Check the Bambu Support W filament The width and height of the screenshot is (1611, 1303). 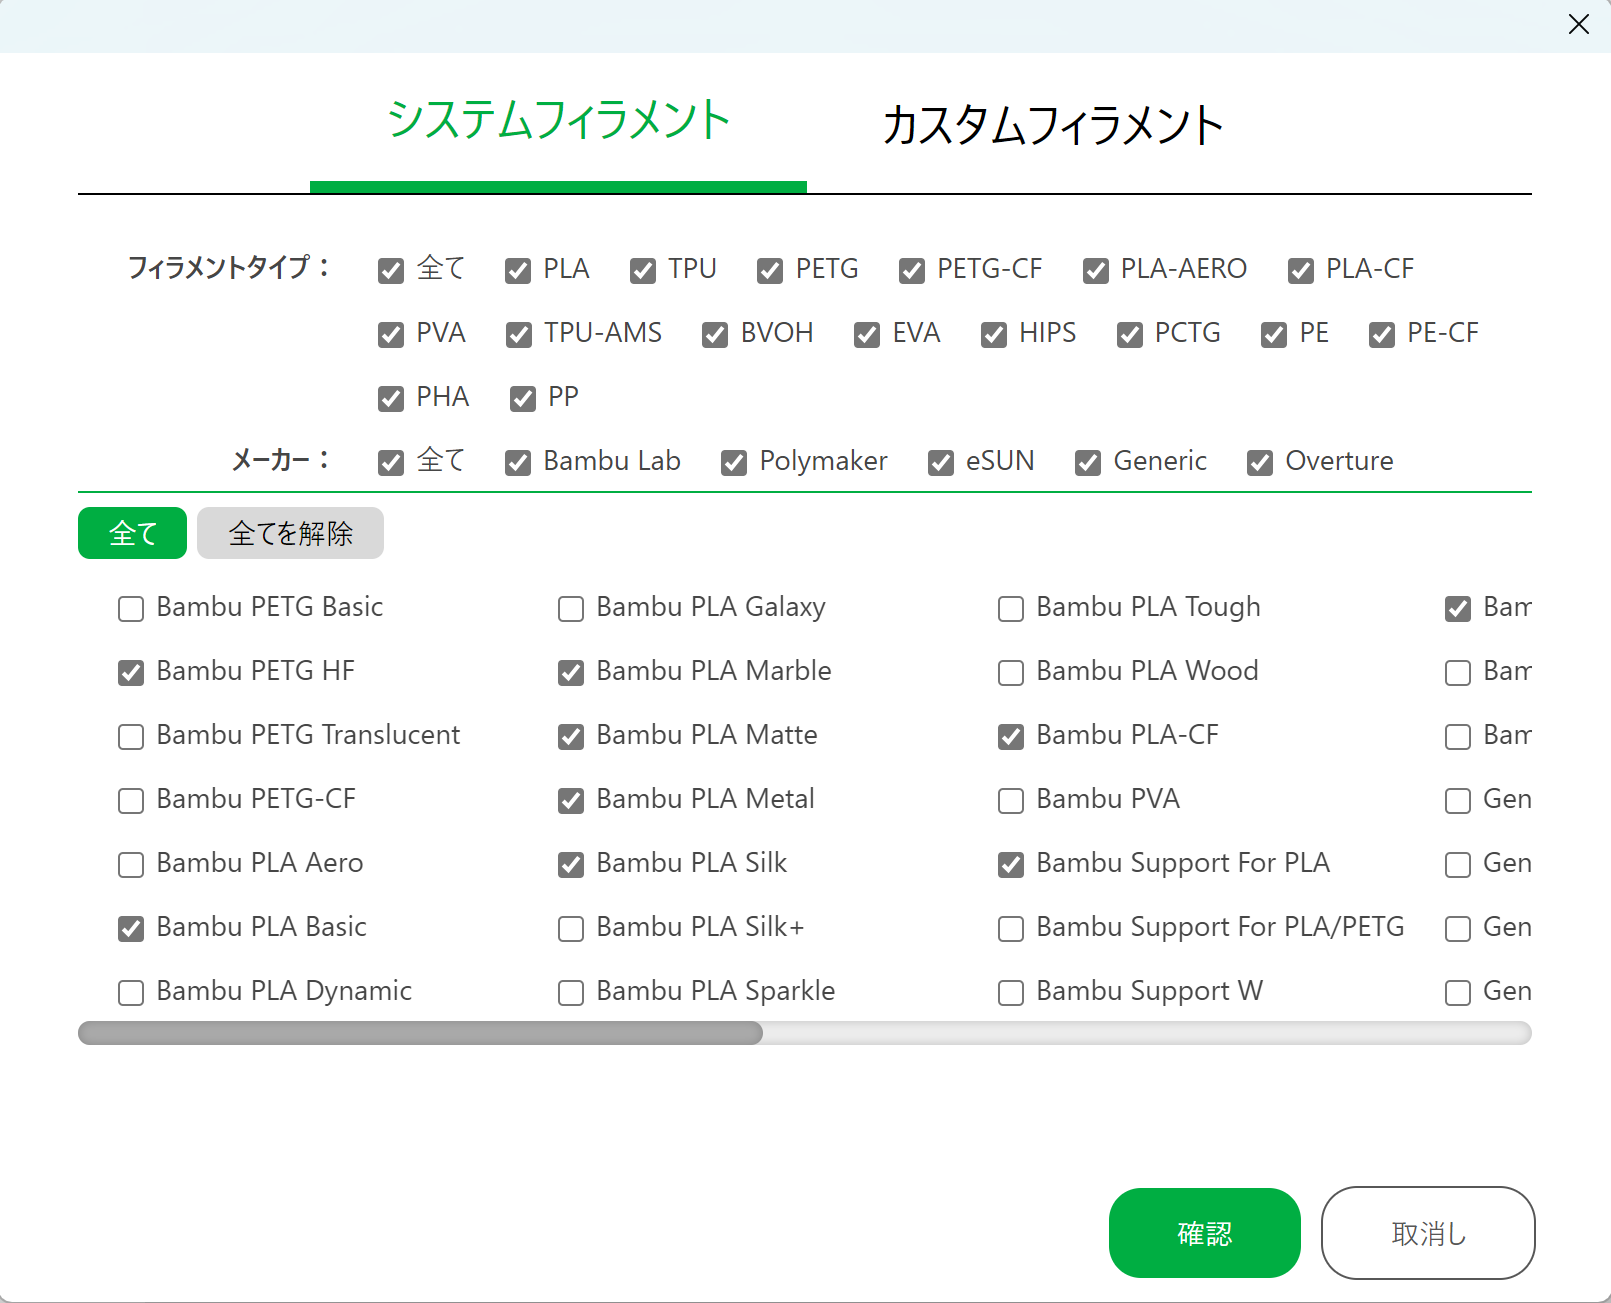coord(1011,992)
